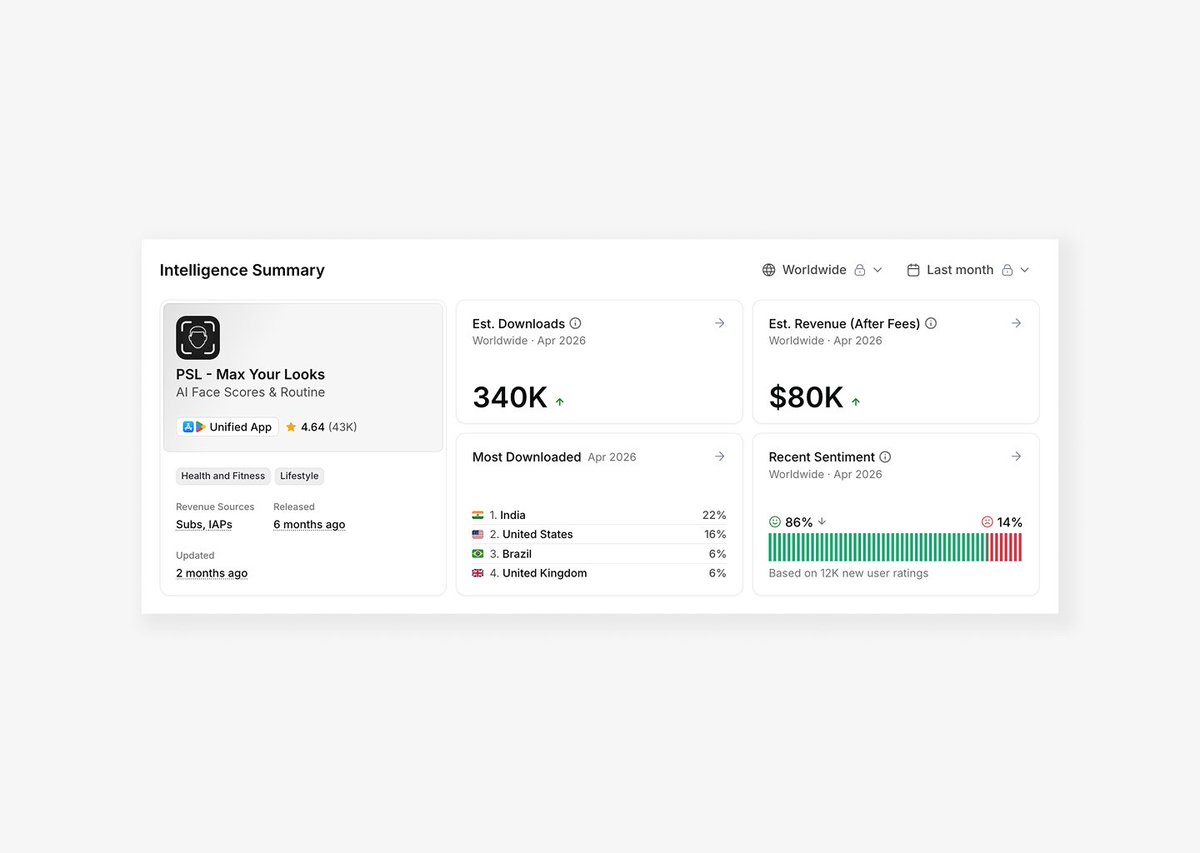
Task: Click the PSL app face-scan icon
Action: pos(198,338)
